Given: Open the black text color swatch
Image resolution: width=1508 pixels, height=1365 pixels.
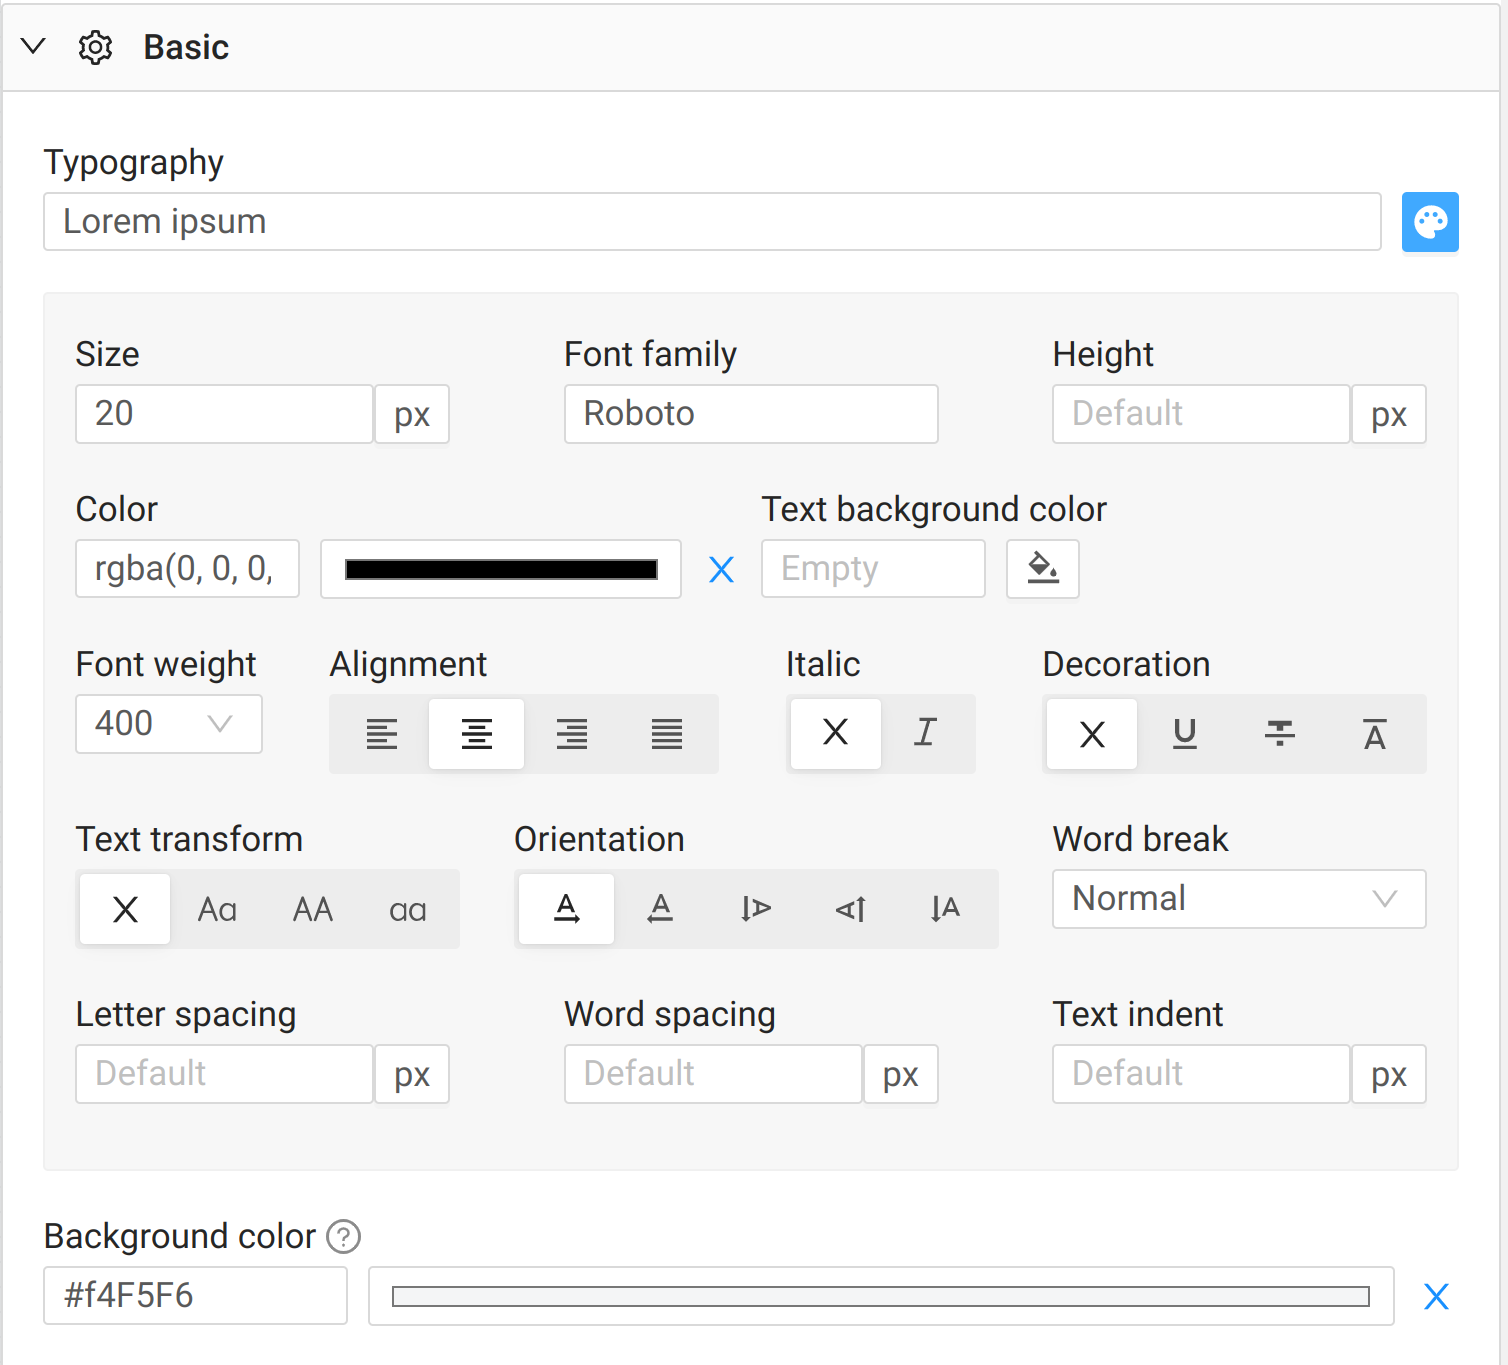Looking at the screenshot, I should point(501,570).
